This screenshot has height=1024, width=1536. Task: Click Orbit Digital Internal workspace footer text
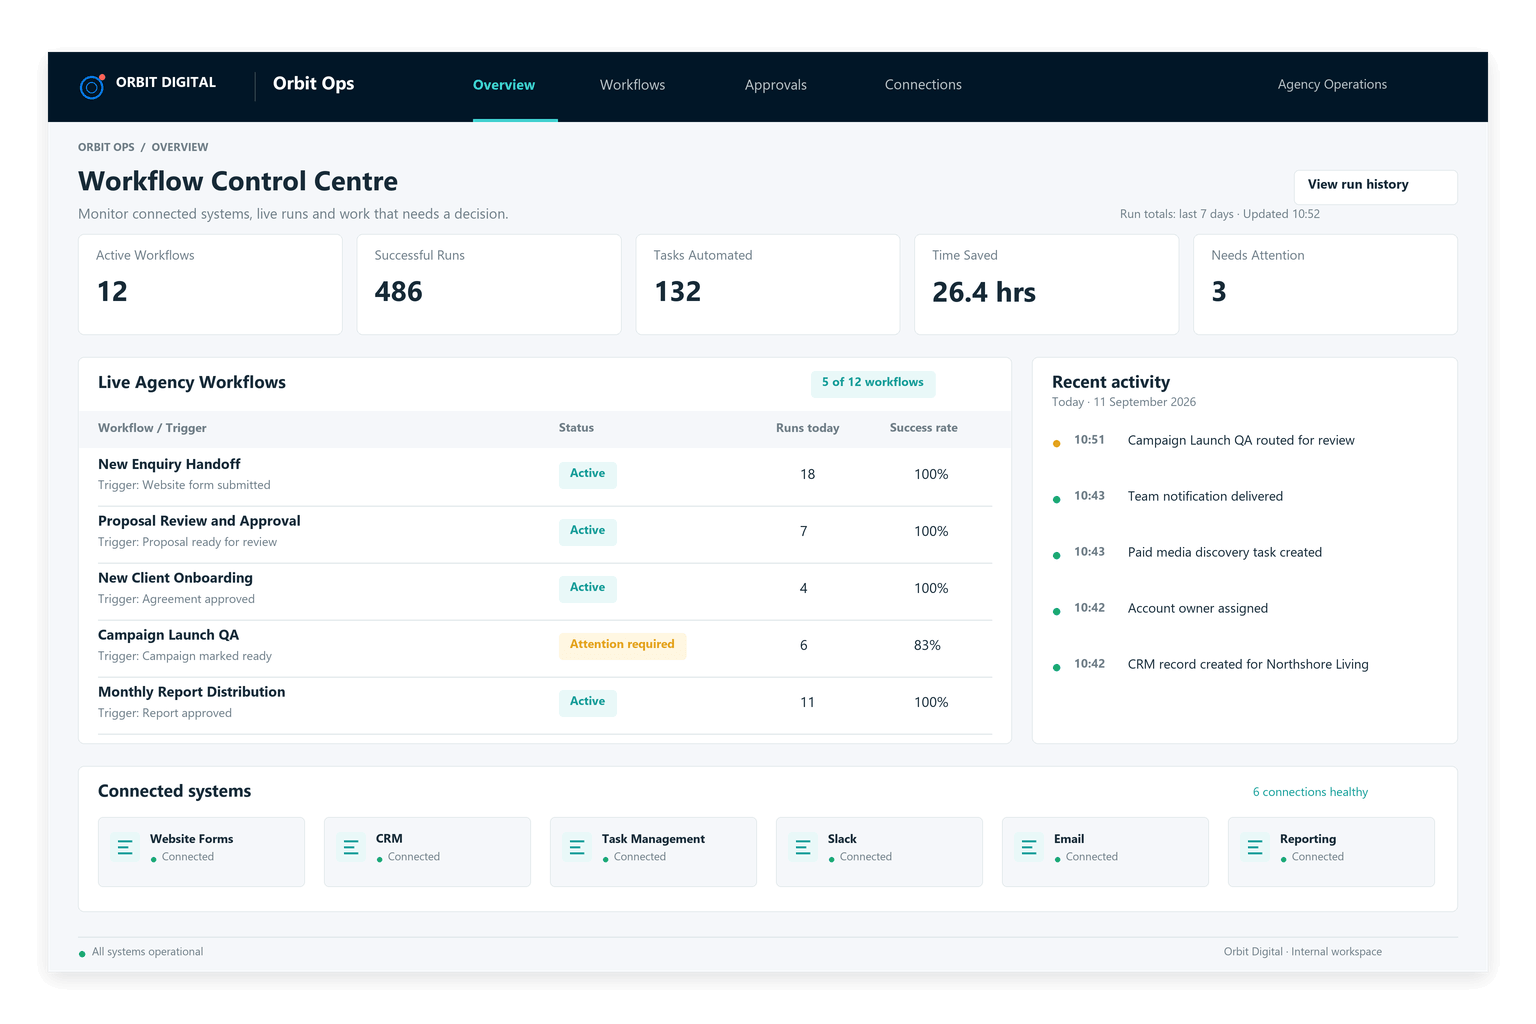pyautogui.click(x=1303, y=952)
